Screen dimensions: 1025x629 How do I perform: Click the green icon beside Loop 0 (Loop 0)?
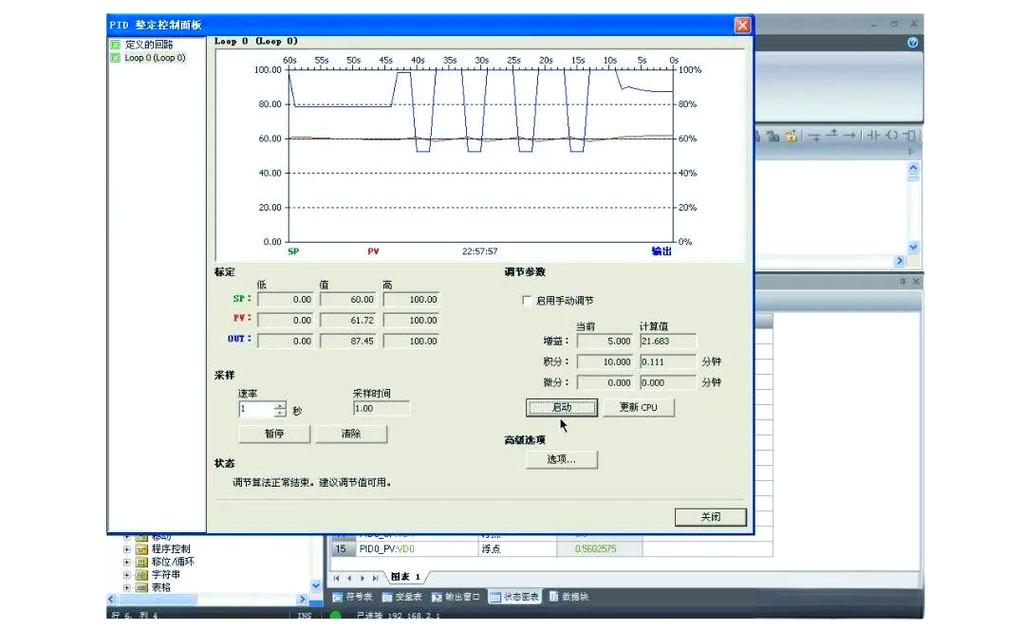116,58
